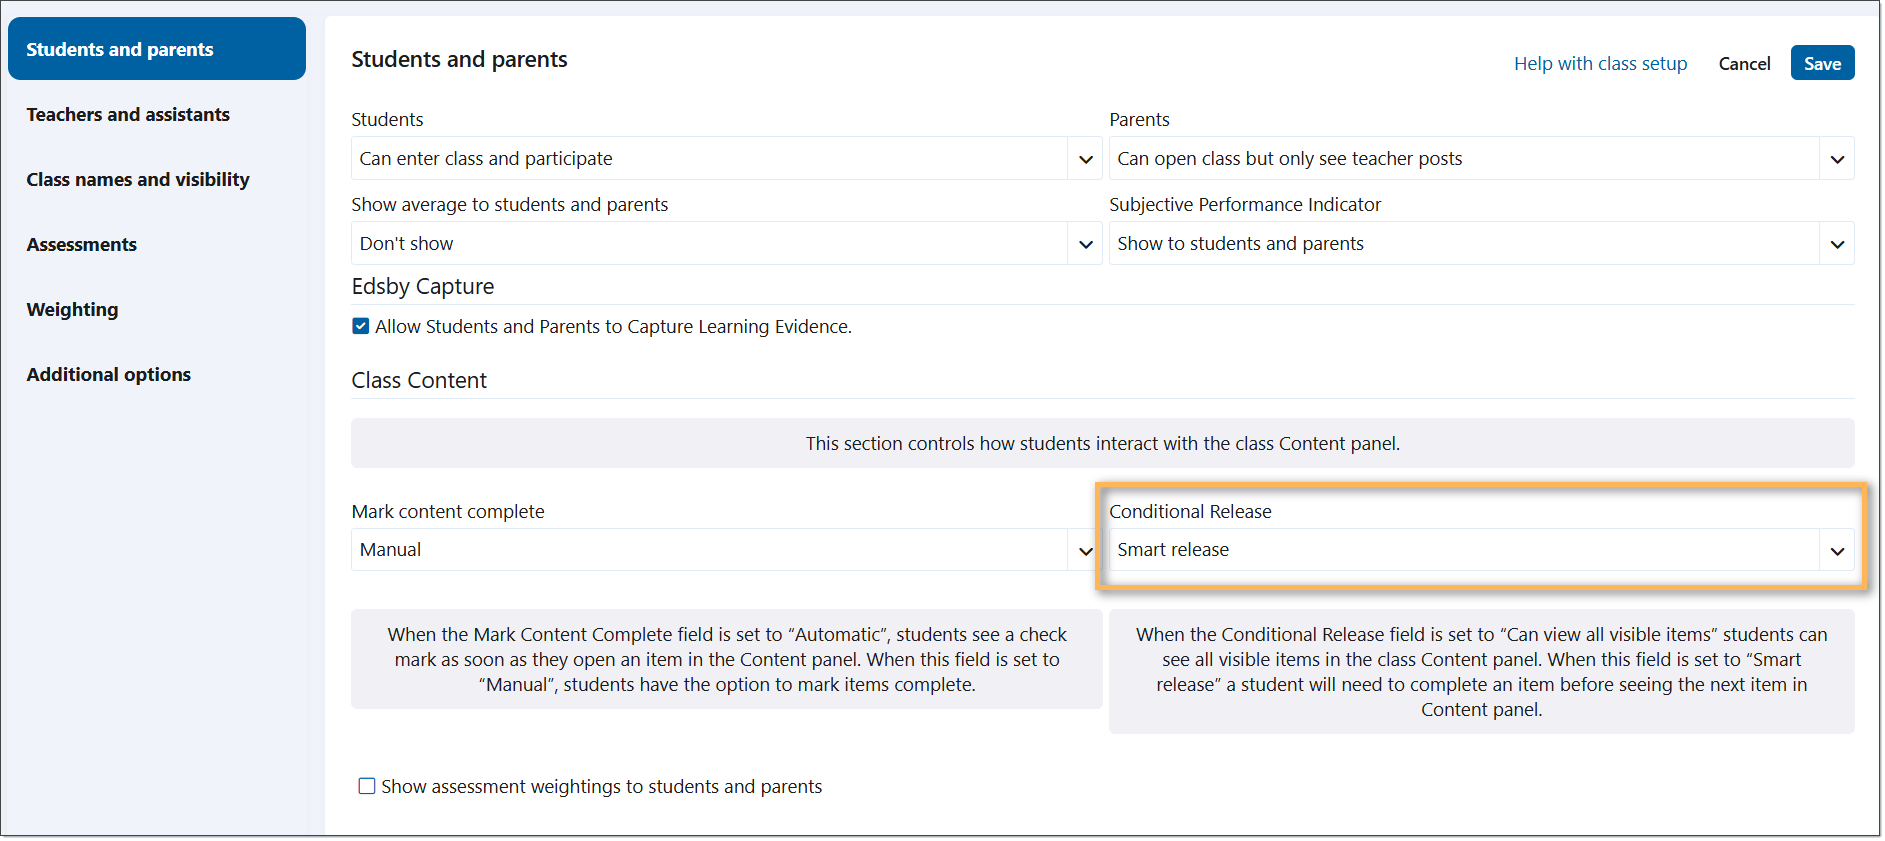Image resolution: width=1885 pixels, height=841 pixels.
Task: Open the Students permission dropdown
Action: pos(726,159)
